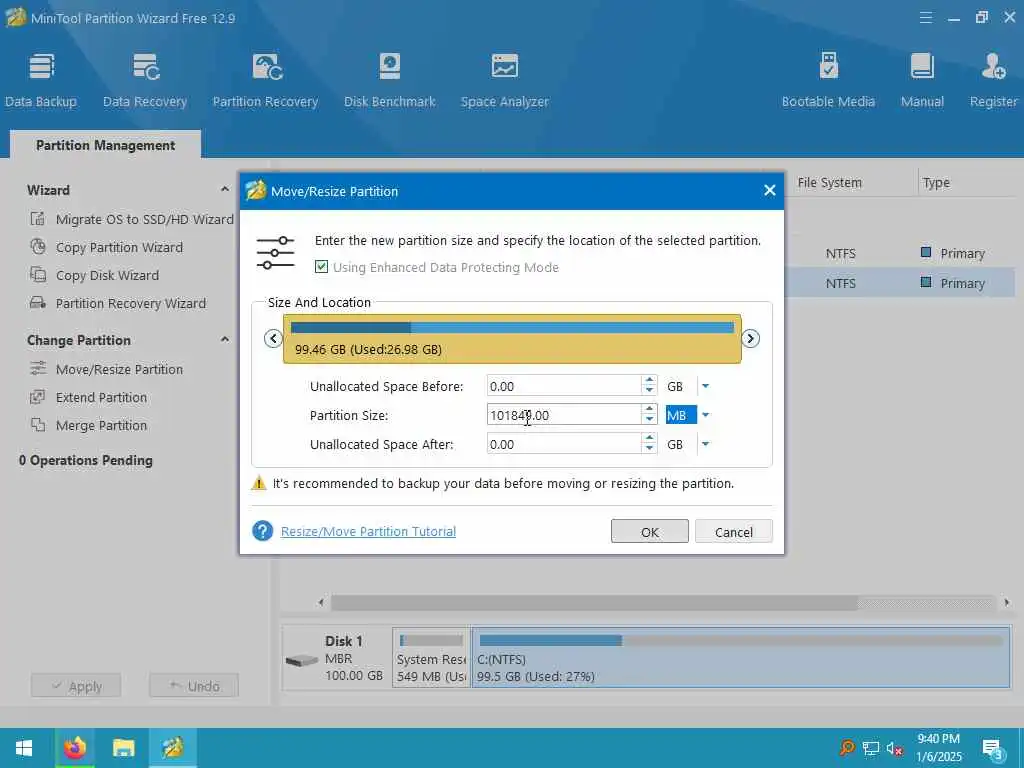Click MiniTool Partition Wizard taskbar icon
The width and height of the screenshot is (1024, 768).
point(173,748)
